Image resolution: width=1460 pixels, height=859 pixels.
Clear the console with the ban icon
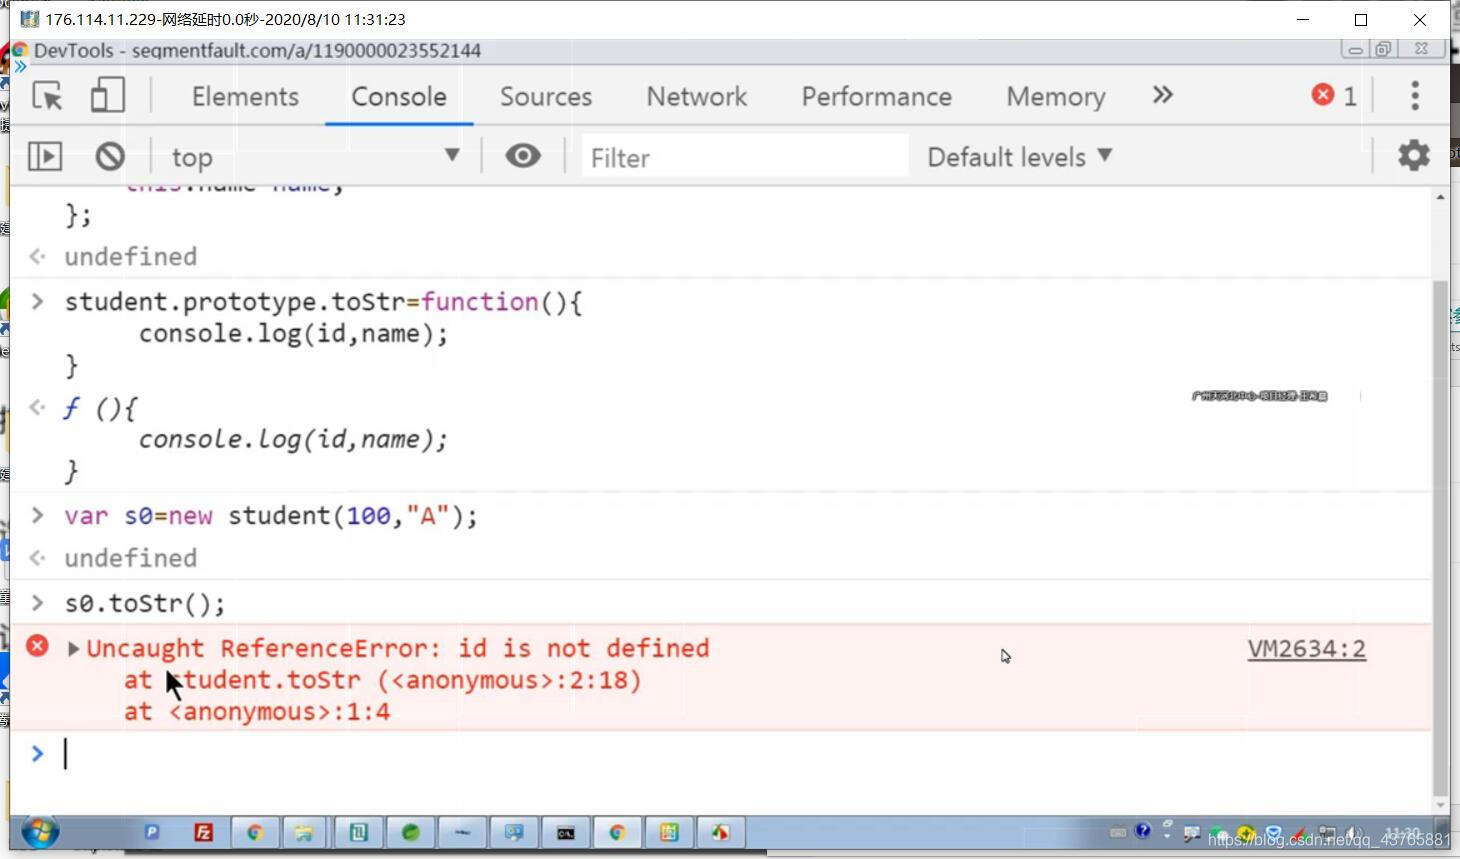click(110, 156)
